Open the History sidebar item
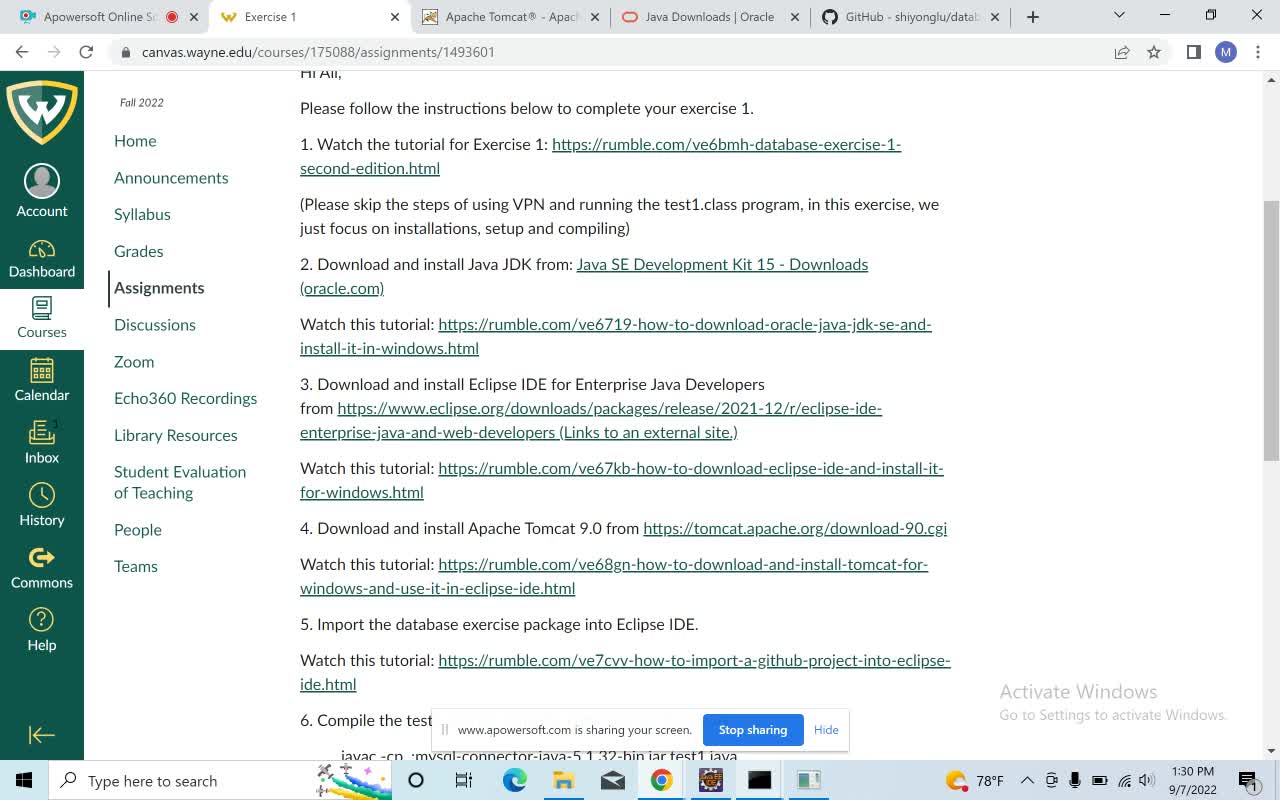The height and width of the screenshot is (800, 1280). tap(42, 506)
